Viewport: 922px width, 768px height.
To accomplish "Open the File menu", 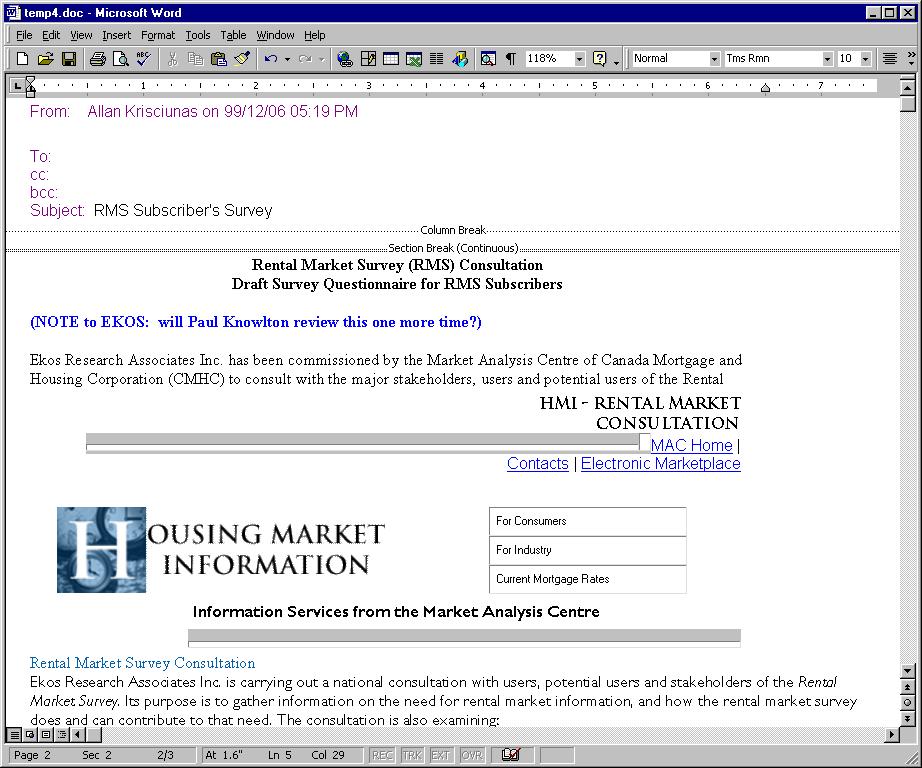I will (24, 35).
